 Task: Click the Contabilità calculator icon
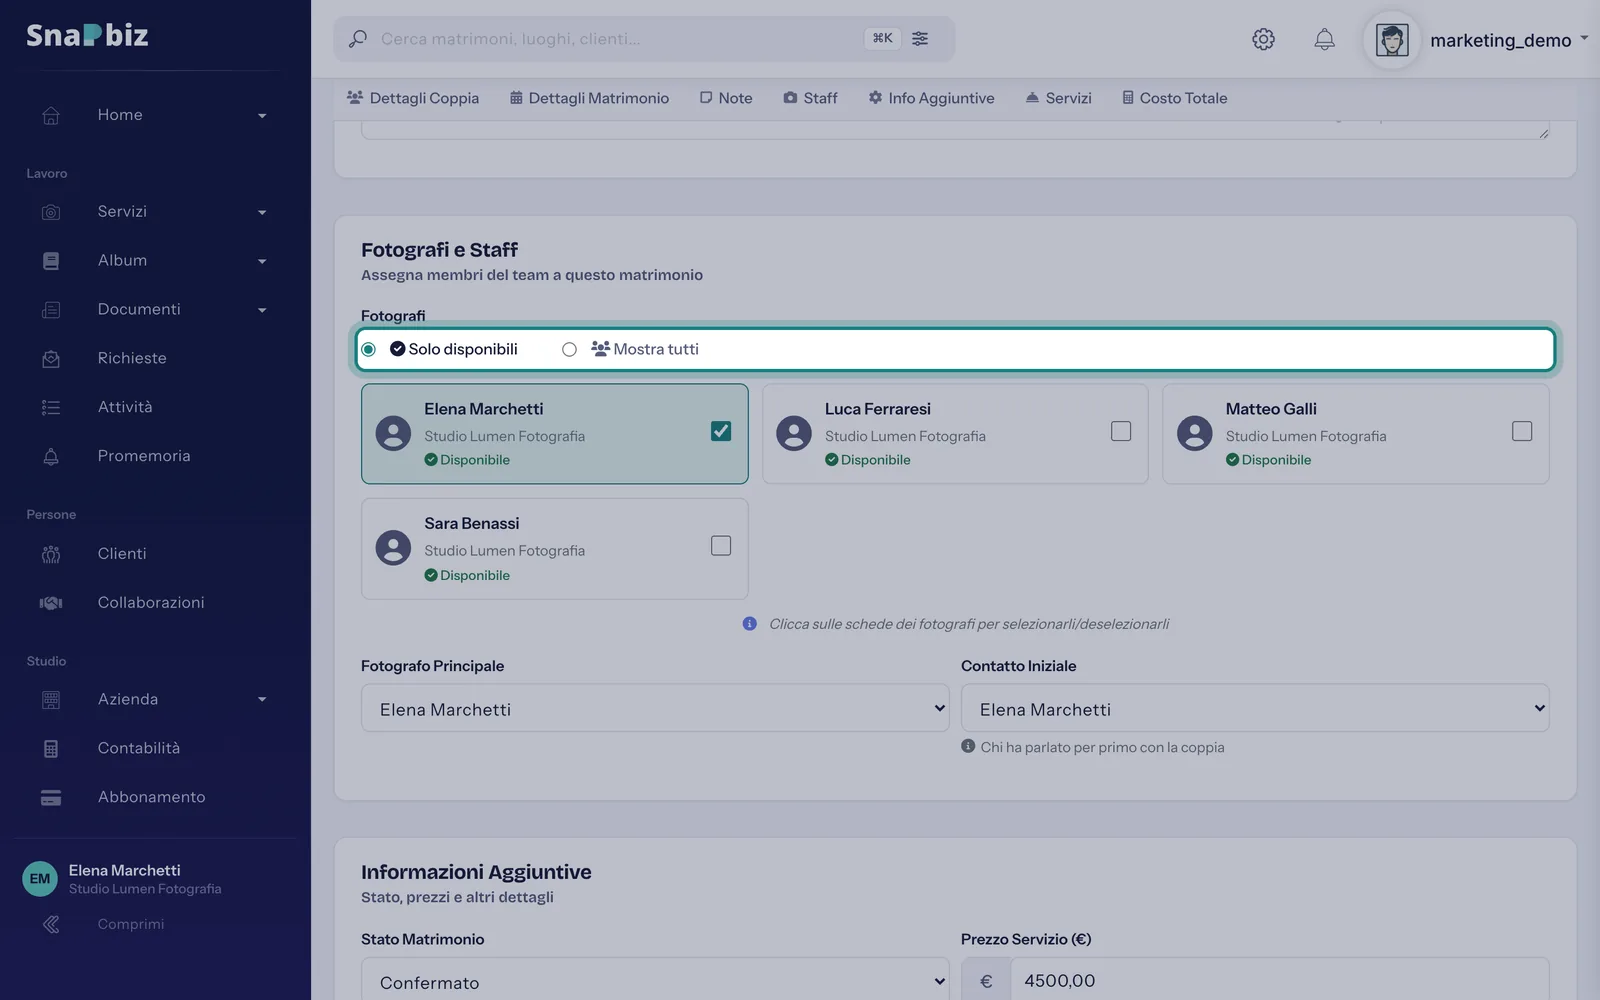coord(51,748)
